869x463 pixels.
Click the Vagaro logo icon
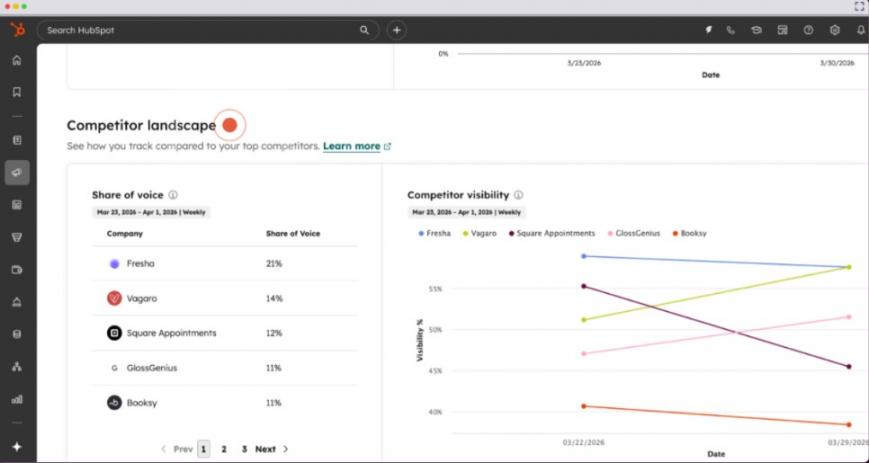(x=114, y=298)
